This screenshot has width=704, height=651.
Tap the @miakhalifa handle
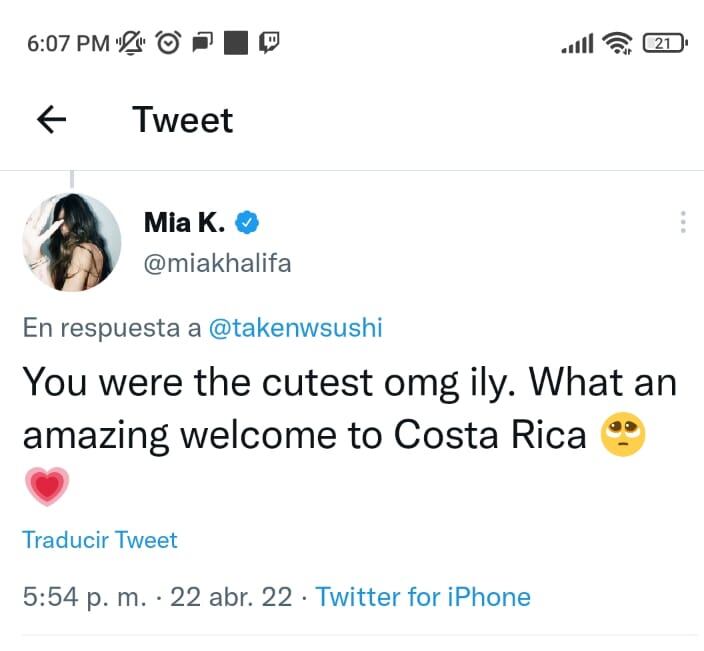217,262
